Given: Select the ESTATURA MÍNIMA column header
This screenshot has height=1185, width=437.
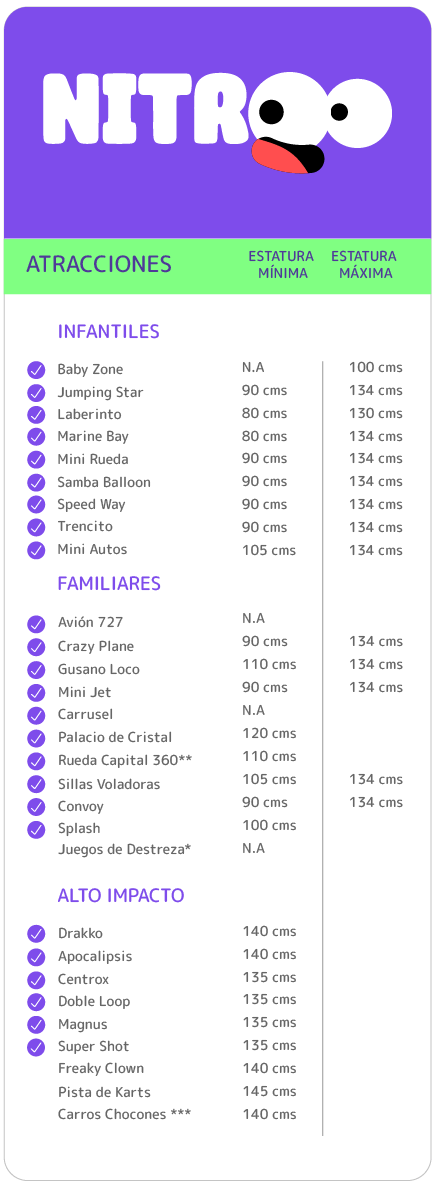Looking at the screenshot, I should pos(281,265).
